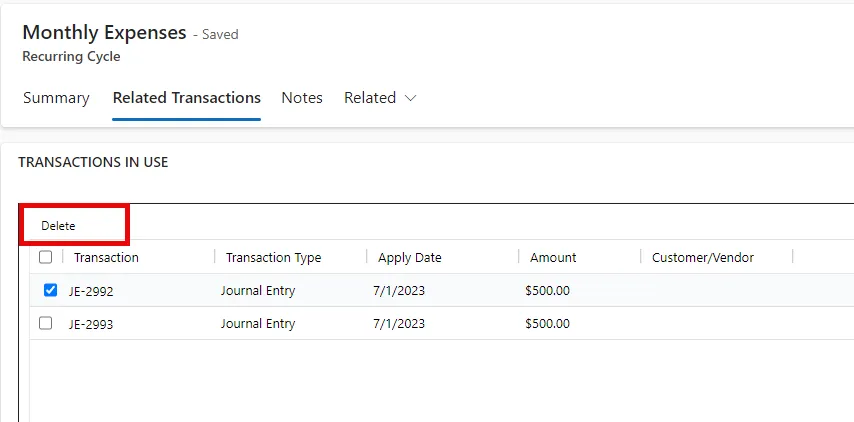Open transaction JE-2992
This screenshot has width=854, height=422.
pos(91,291)
